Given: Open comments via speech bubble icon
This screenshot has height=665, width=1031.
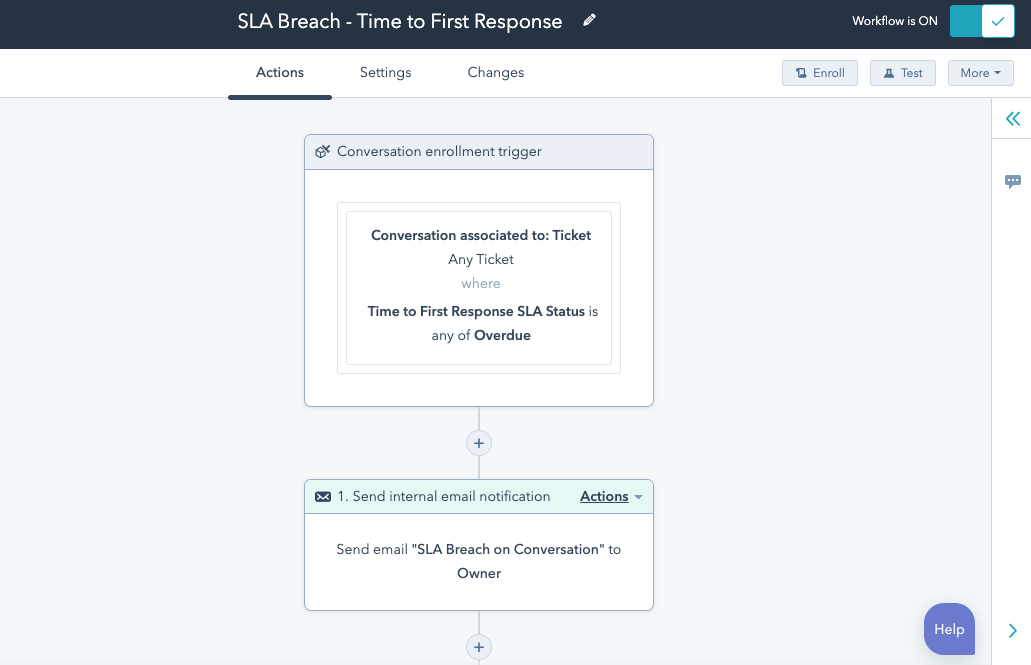Looking at the screenshot, I should pos(1013,182).
